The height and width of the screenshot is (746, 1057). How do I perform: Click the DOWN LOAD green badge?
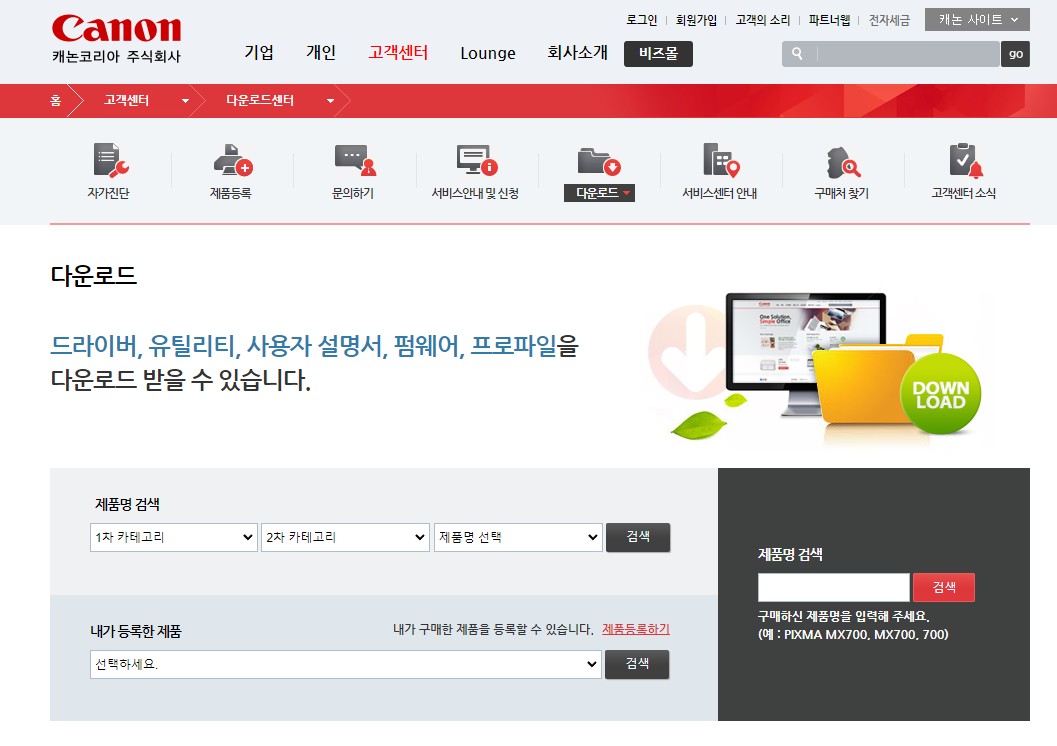(x=940, y=394)
